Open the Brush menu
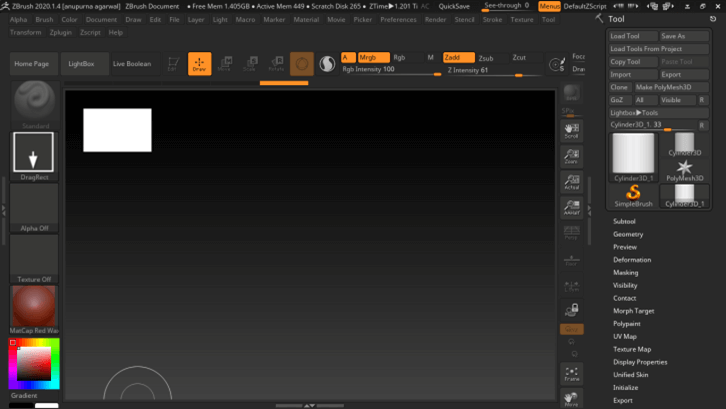The image size is (726, 409). click(x=44, y=19)
